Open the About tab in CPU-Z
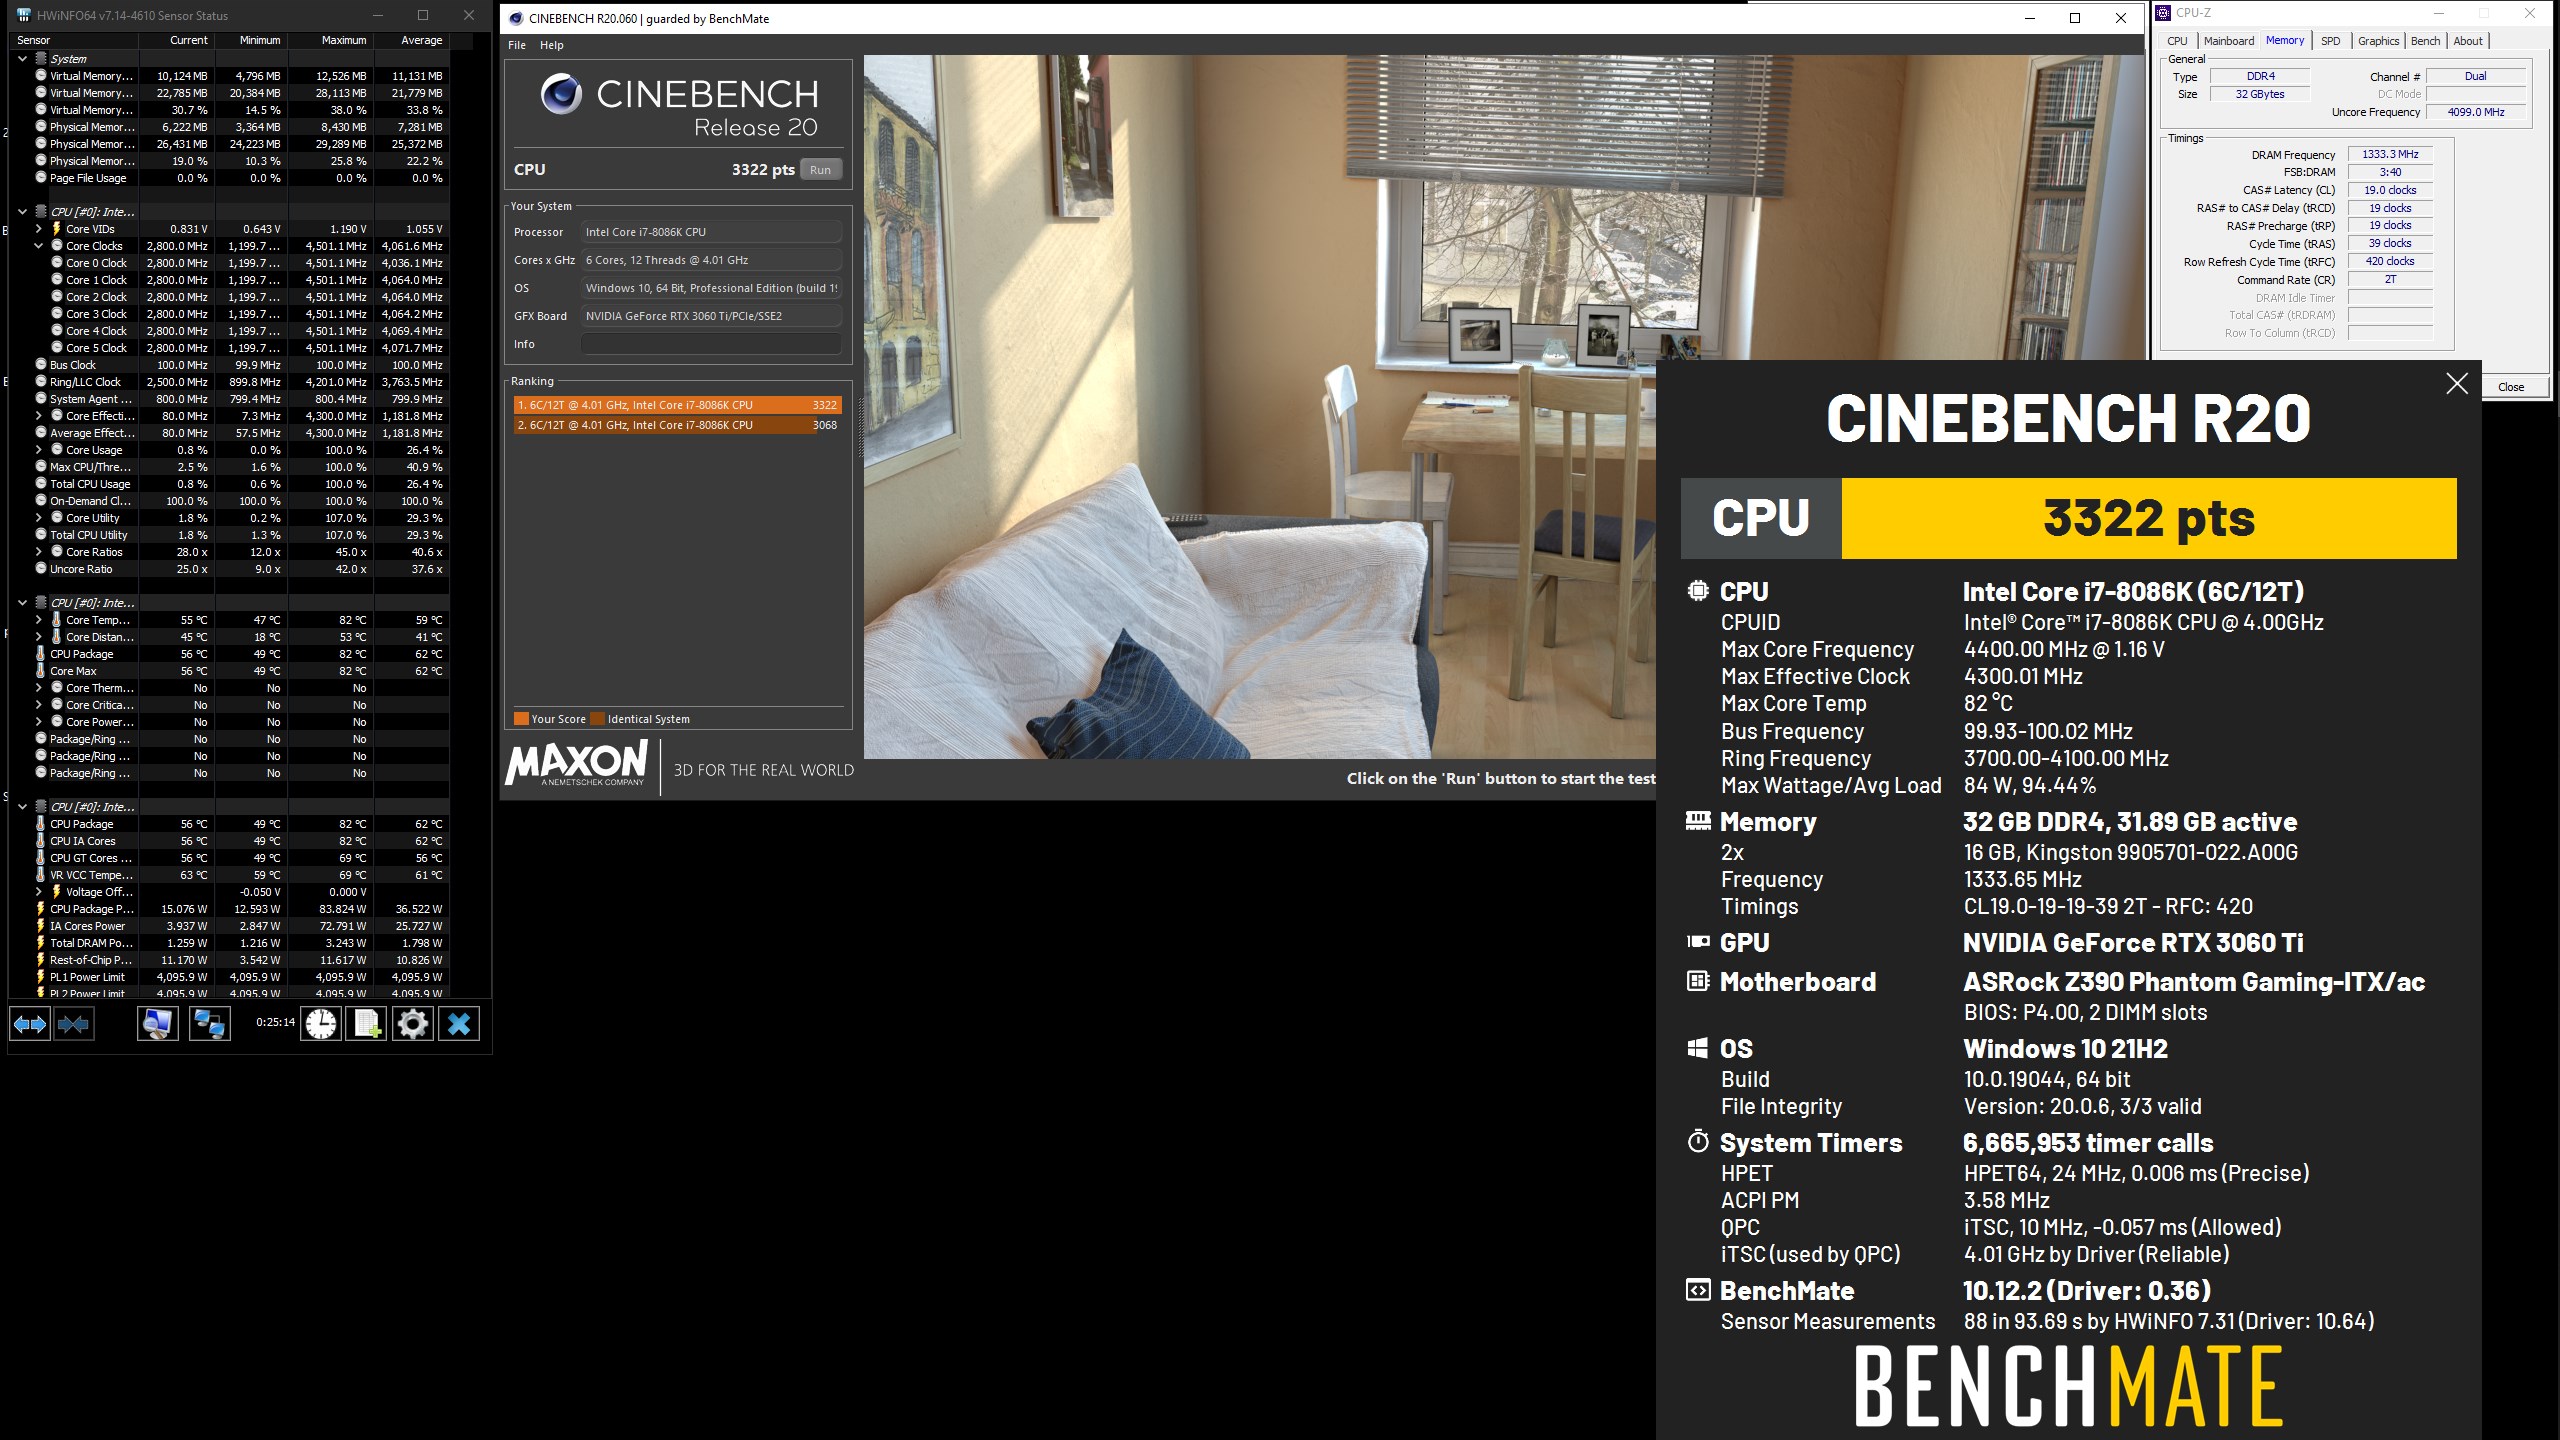Screen dimensions: 2560x1440 pos(2468,41)
